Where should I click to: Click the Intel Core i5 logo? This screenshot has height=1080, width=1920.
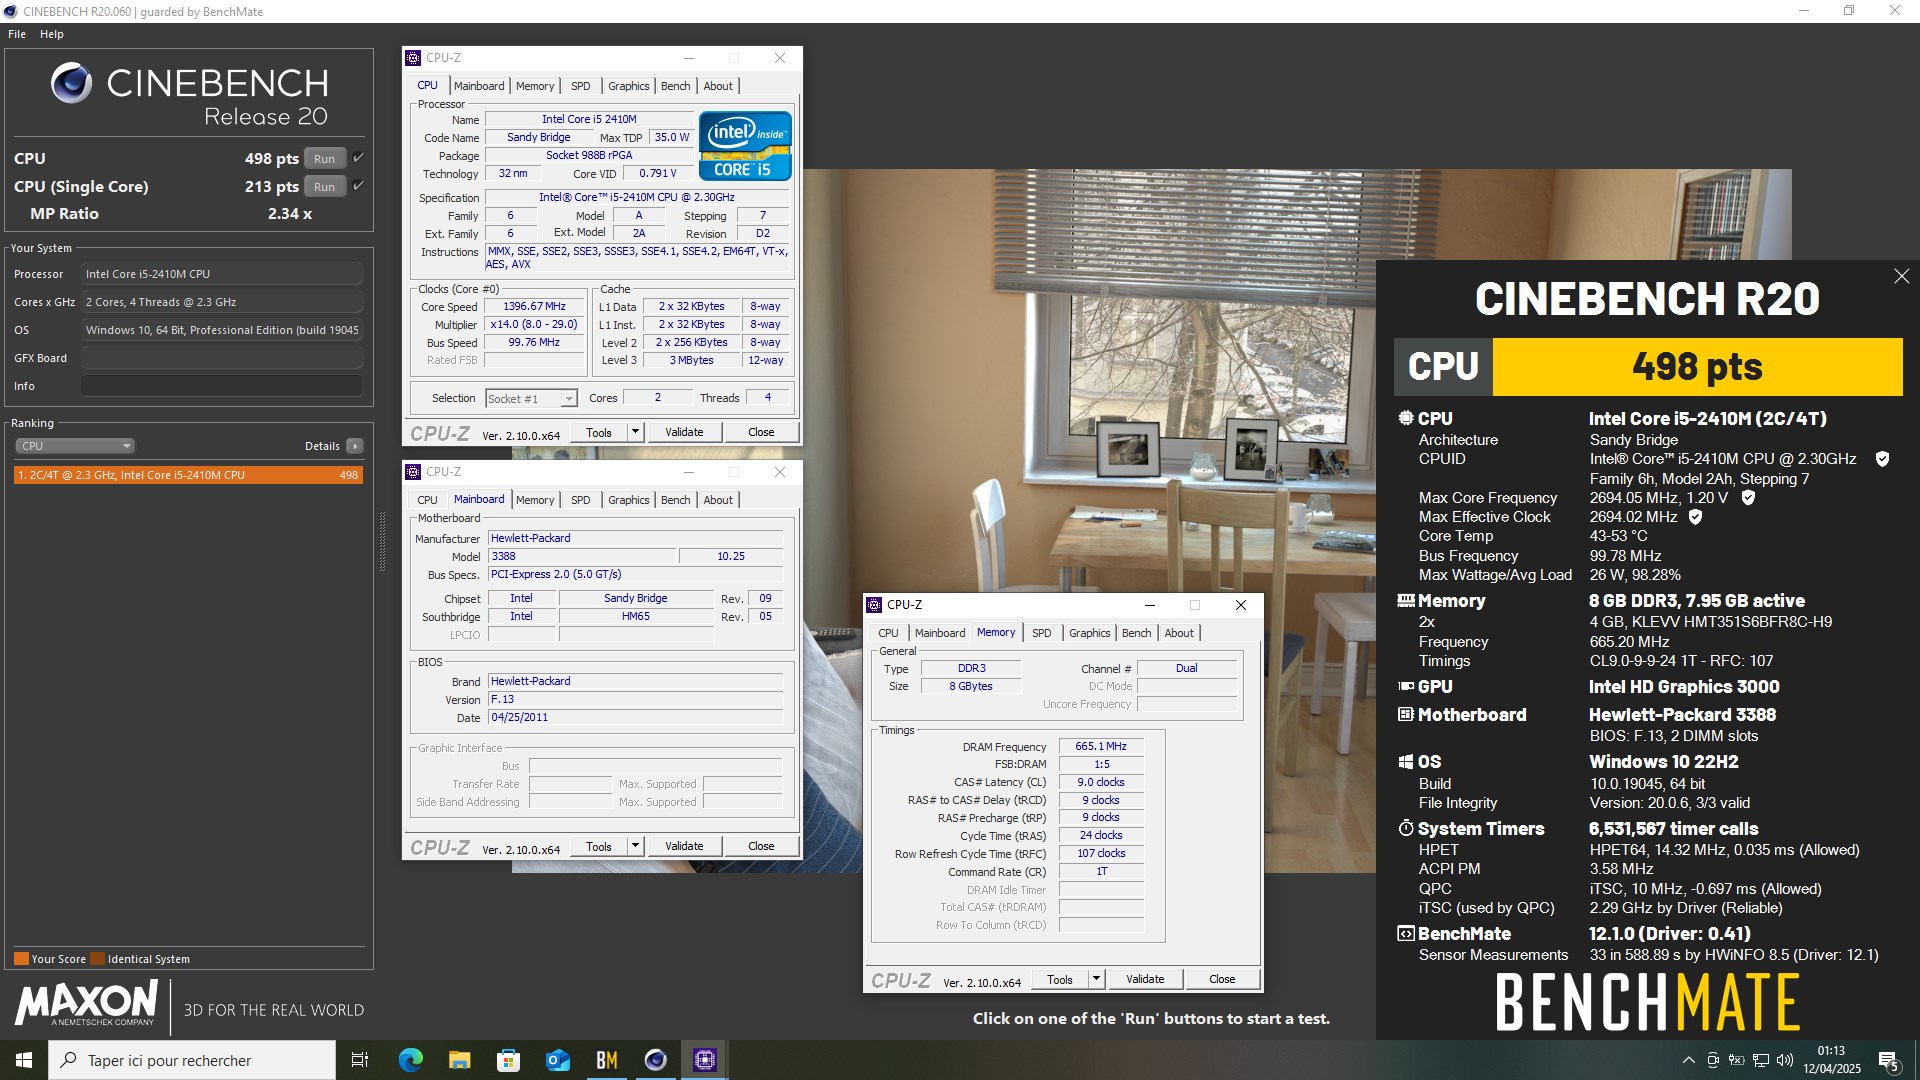745,146
